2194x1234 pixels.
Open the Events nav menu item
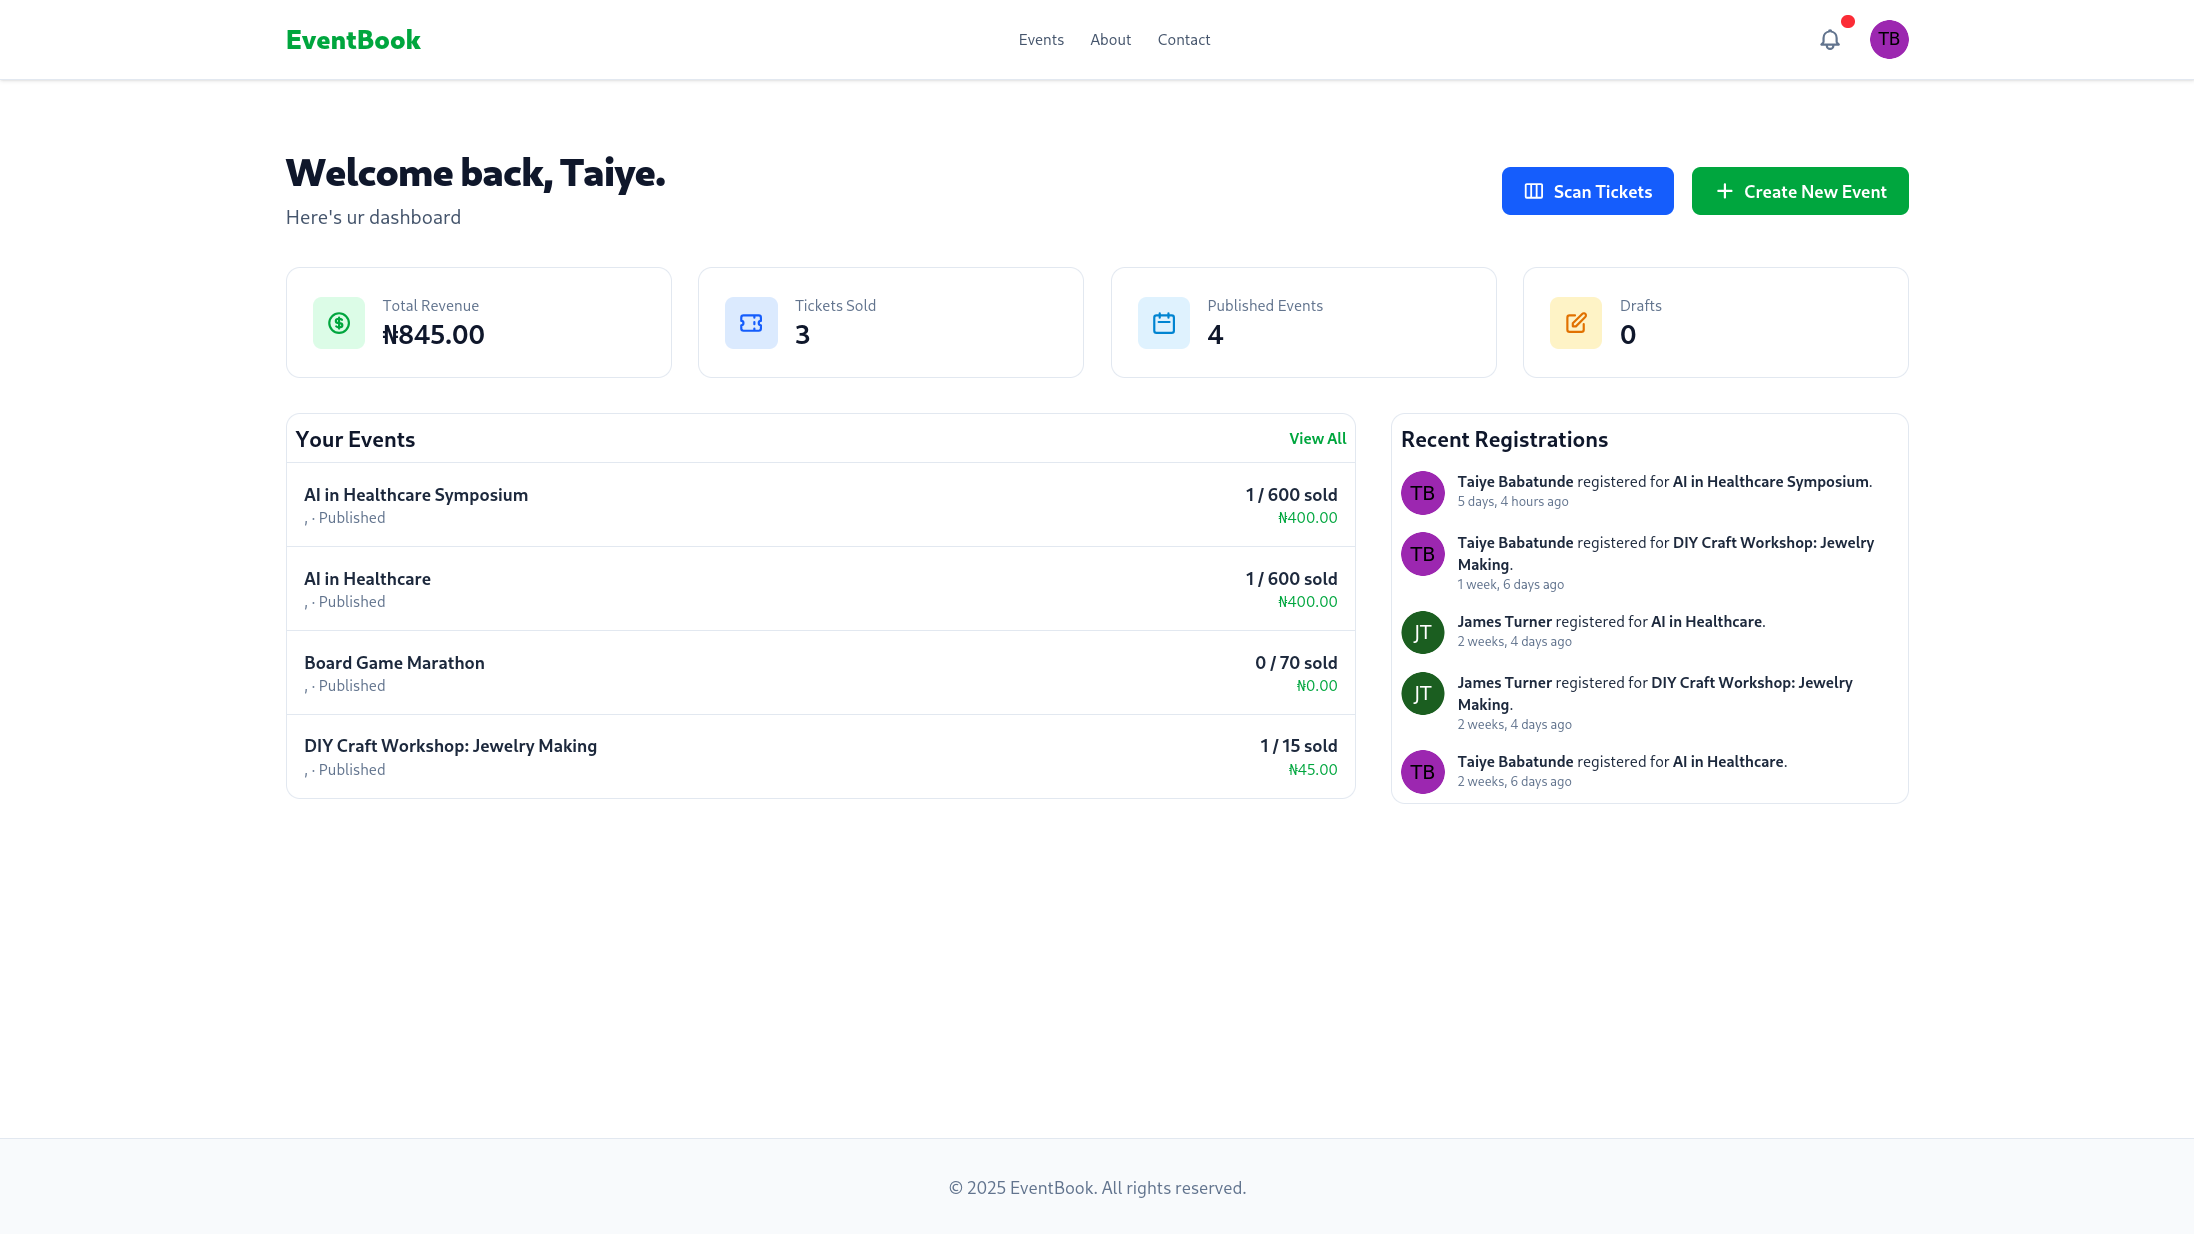point(1040,40)
